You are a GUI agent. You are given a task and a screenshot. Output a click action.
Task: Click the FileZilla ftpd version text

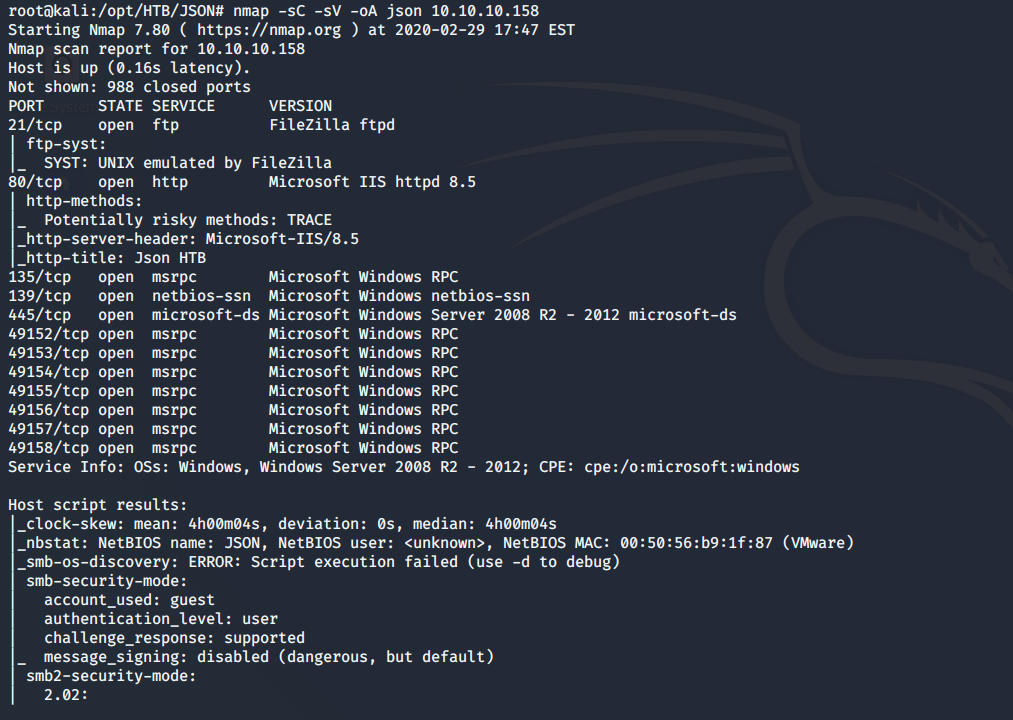(x=332, y=125)
